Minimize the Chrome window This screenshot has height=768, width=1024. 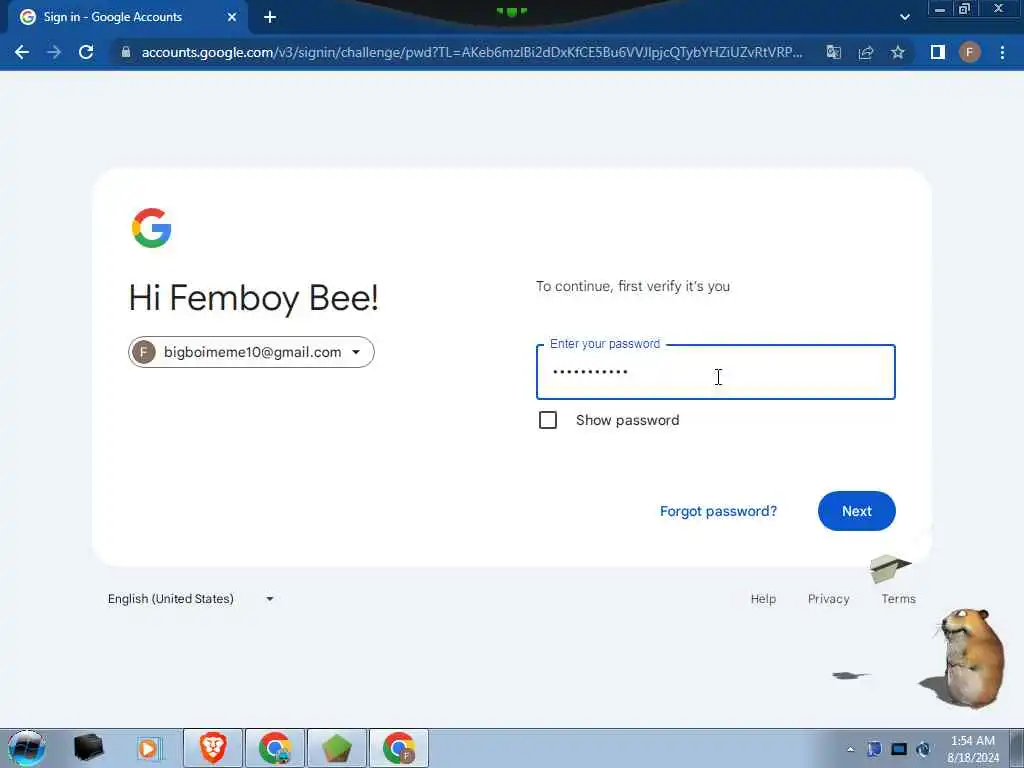click(x=940, y=10)
